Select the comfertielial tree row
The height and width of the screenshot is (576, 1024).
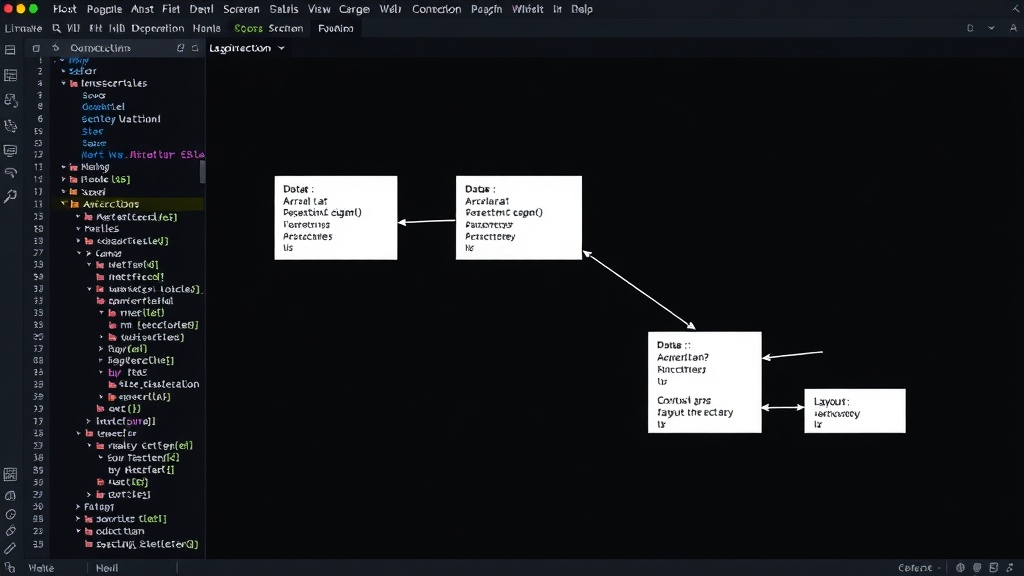point(140,301)
